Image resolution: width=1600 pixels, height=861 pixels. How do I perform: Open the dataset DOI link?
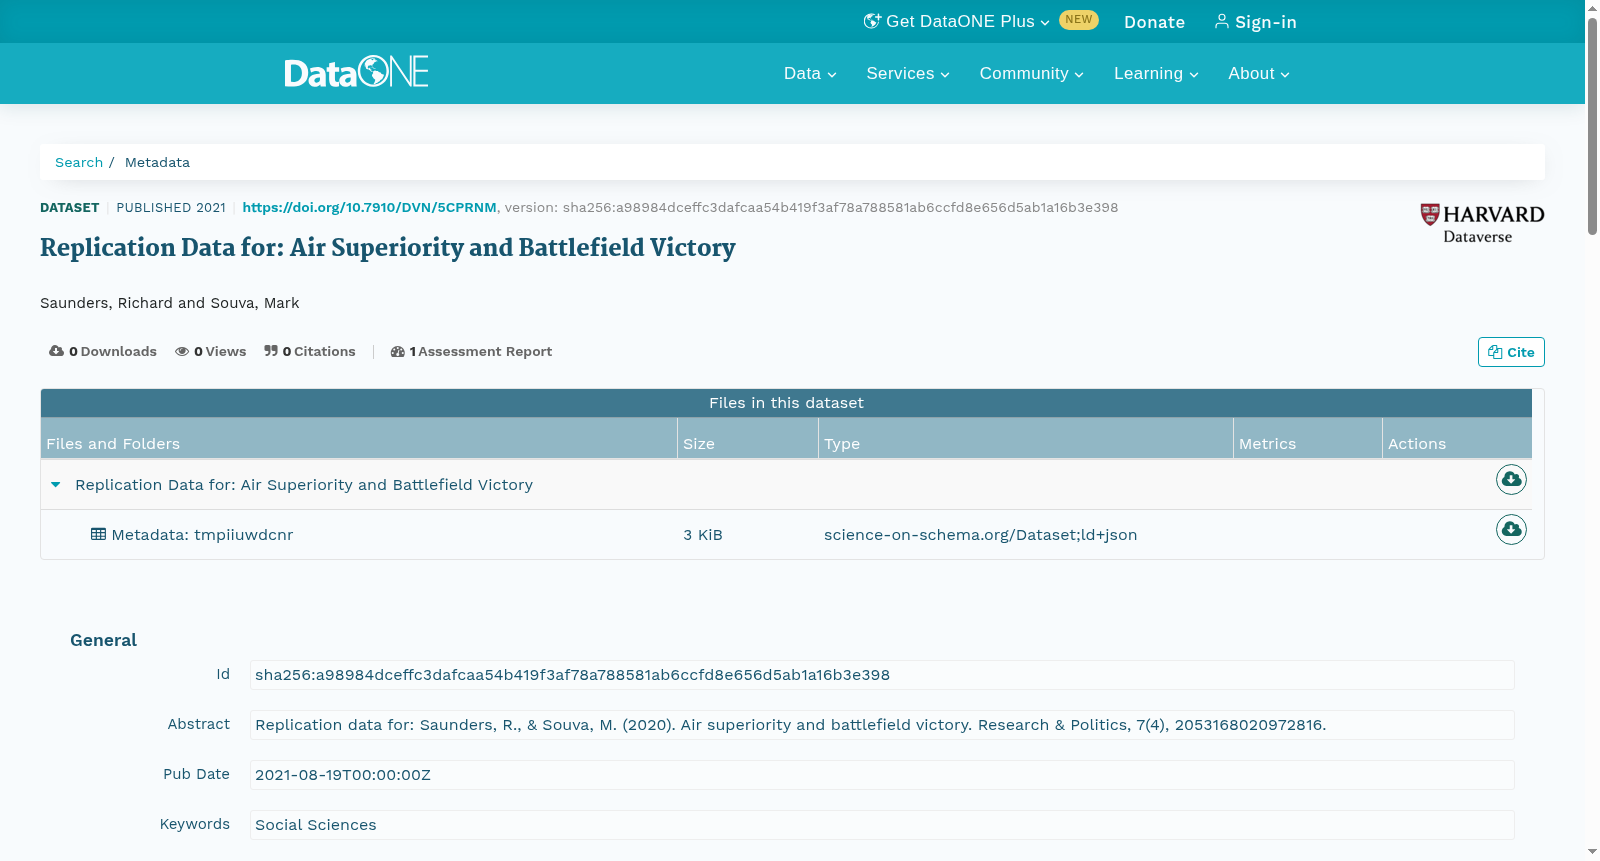tap(369, 207)
